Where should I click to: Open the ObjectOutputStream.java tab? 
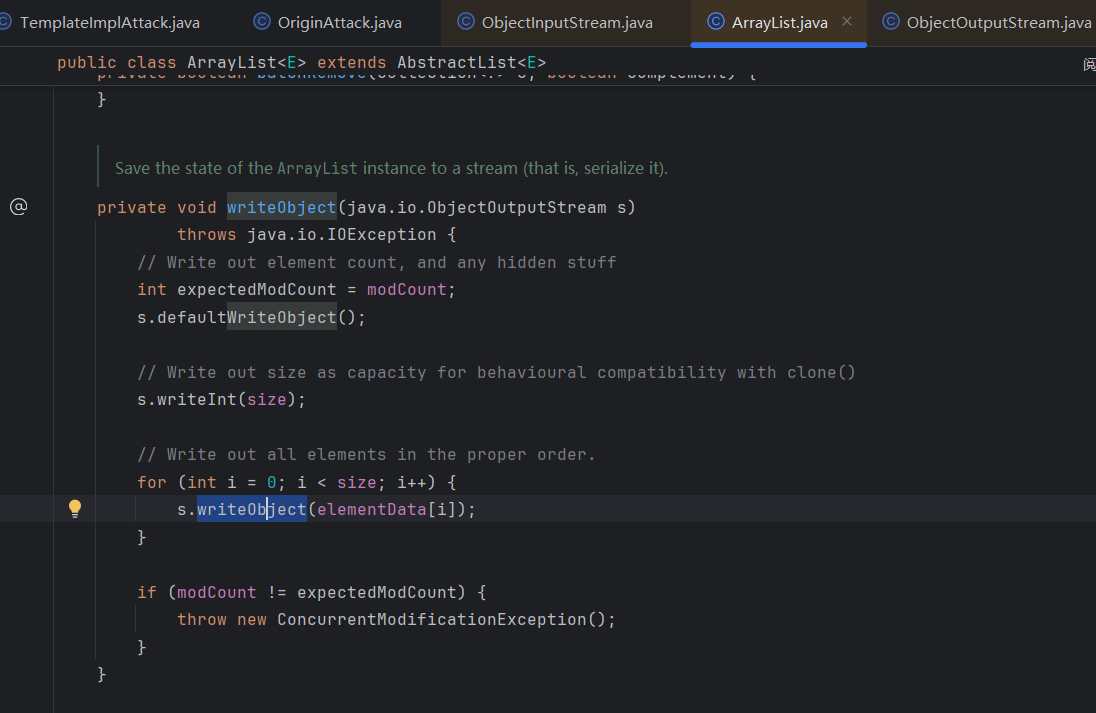(998, 22)
